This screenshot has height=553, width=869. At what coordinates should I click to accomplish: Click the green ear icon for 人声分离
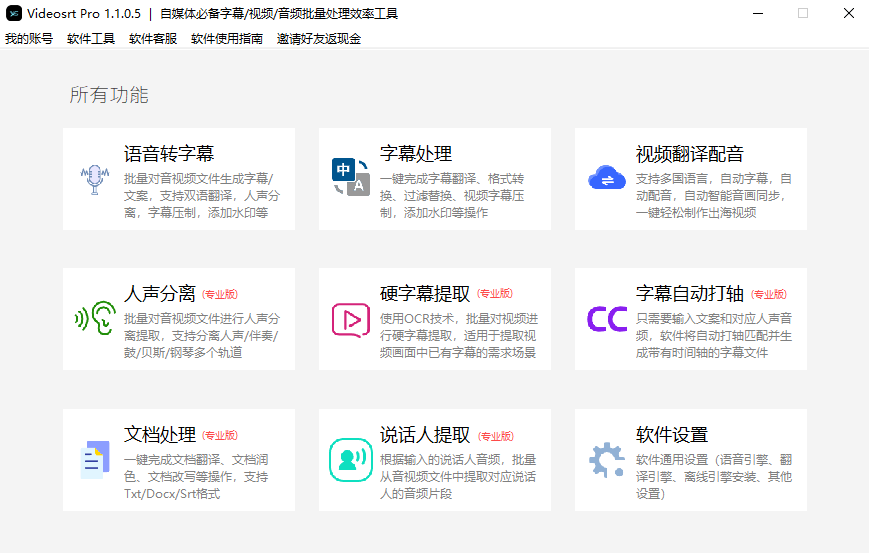click(x=95, y=318)
